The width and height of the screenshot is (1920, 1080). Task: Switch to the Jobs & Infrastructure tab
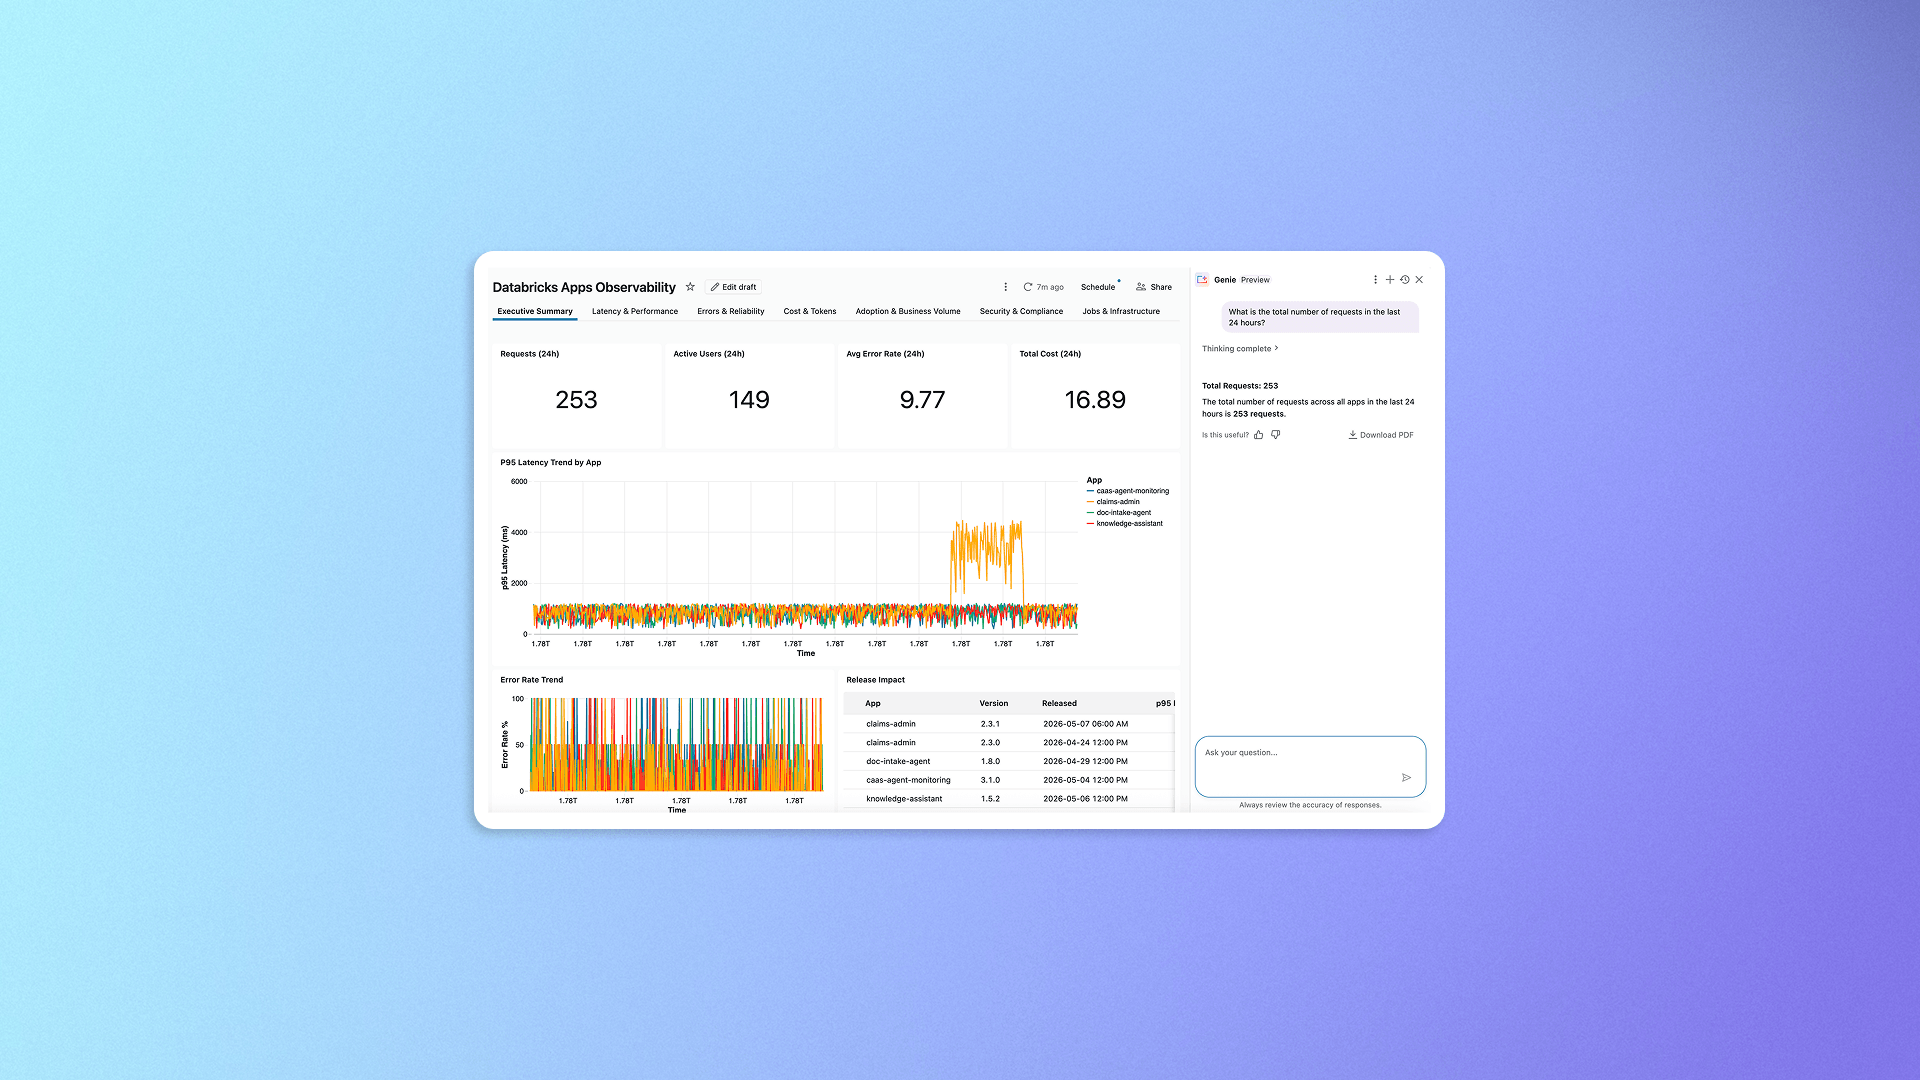point(1121,312)
